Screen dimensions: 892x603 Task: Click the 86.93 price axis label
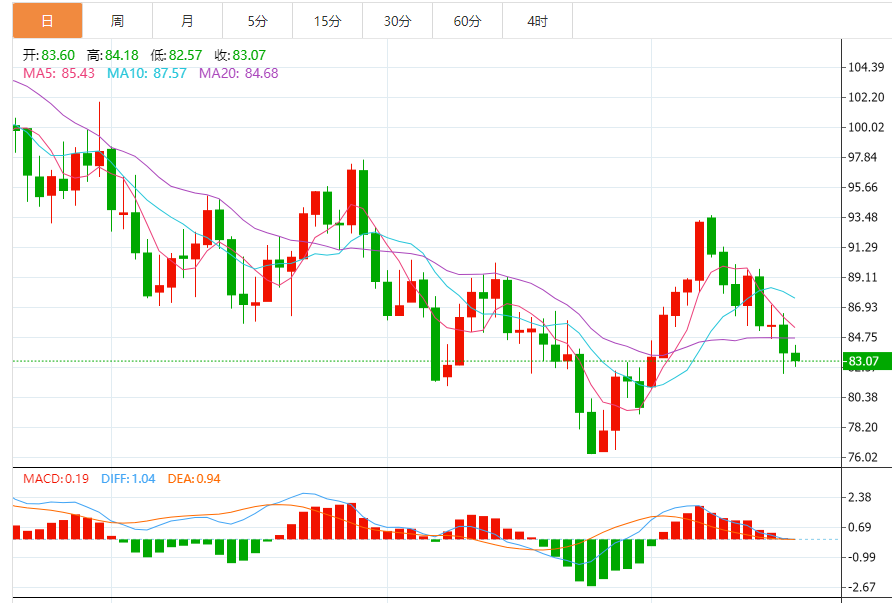click(x=862, y=307)
